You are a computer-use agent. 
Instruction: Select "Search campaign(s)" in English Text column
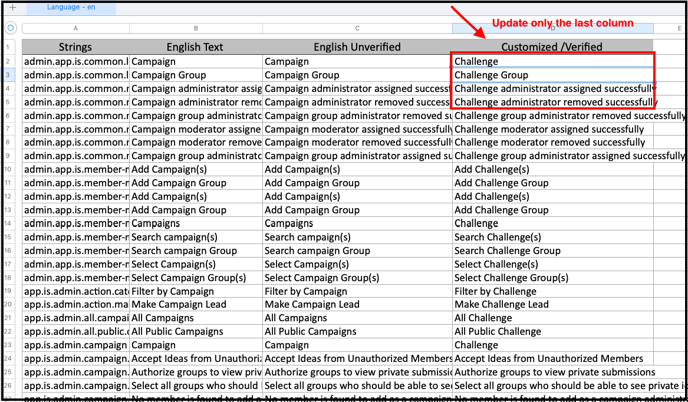coord(196,237)
